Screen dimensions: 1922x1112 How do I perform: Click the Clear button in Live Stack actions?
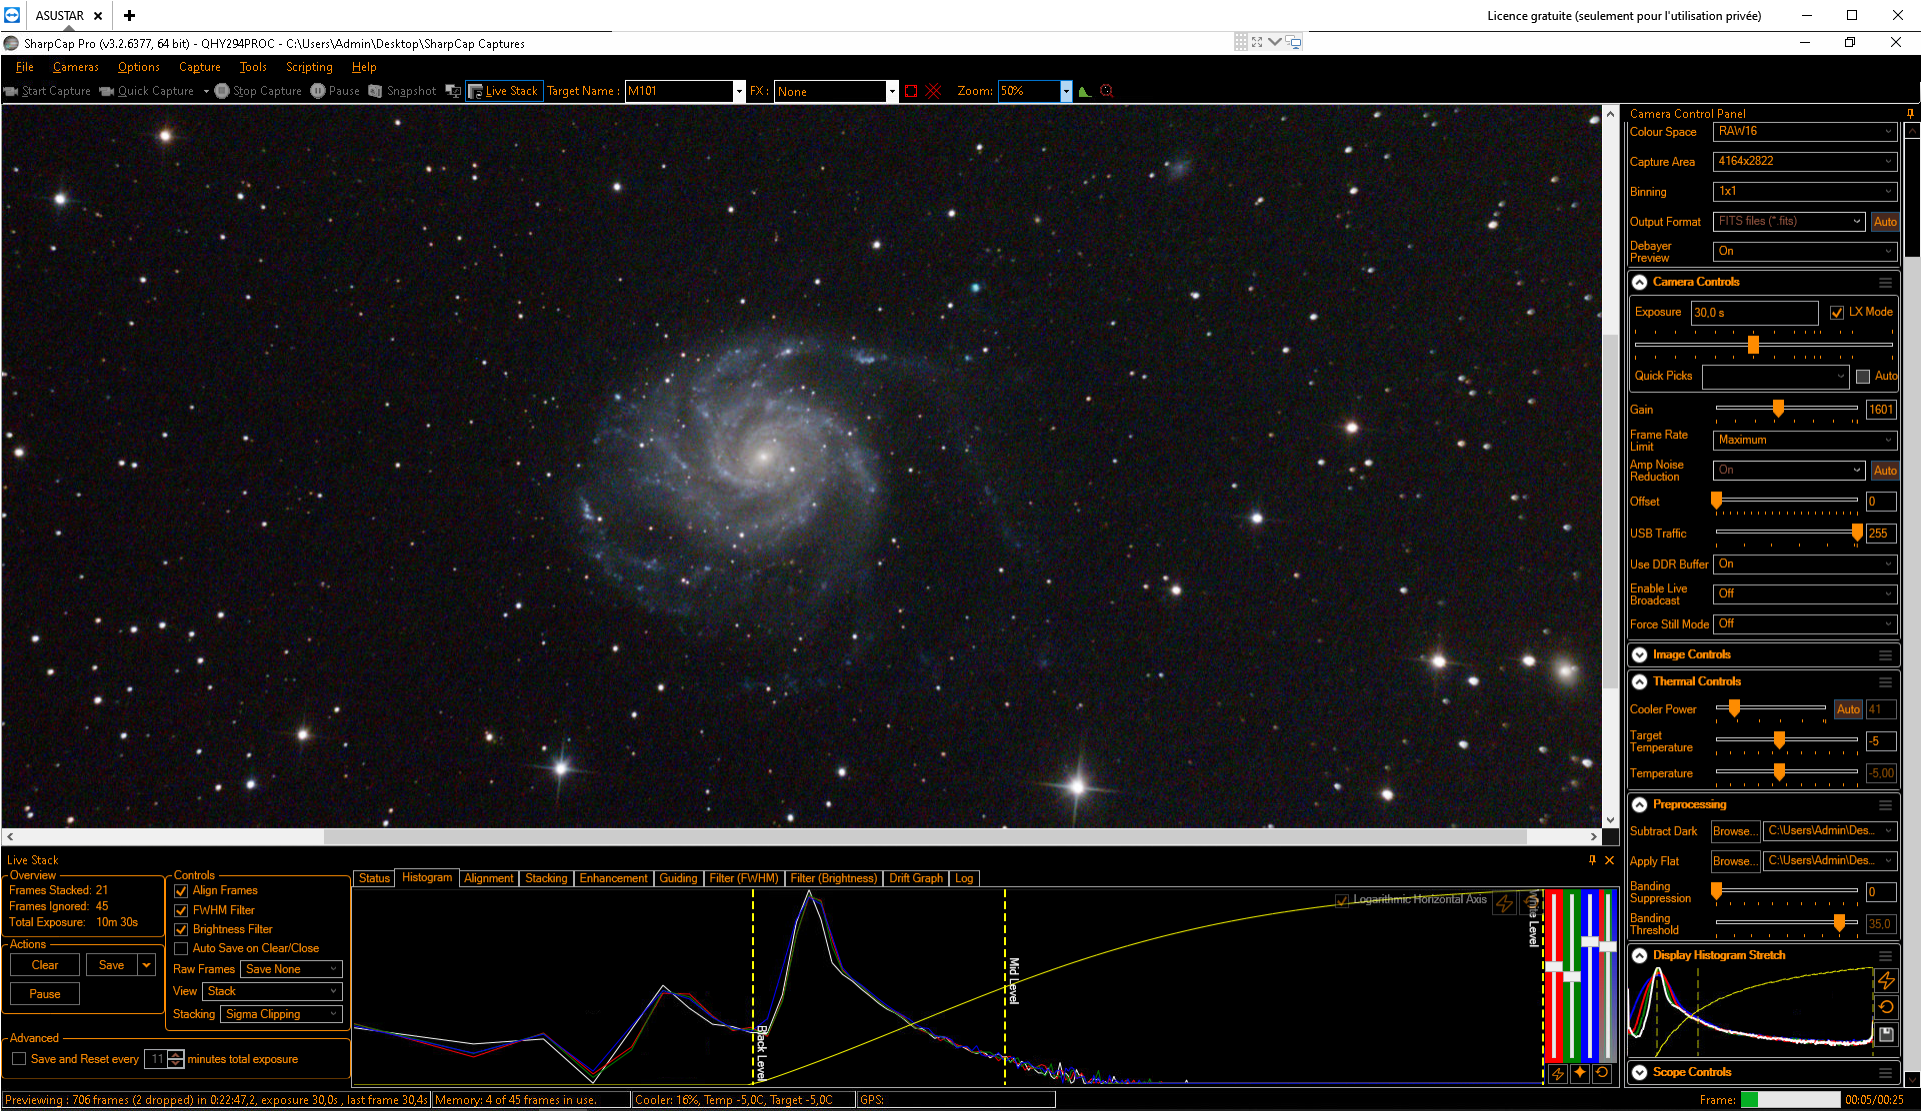click(45, 965)
